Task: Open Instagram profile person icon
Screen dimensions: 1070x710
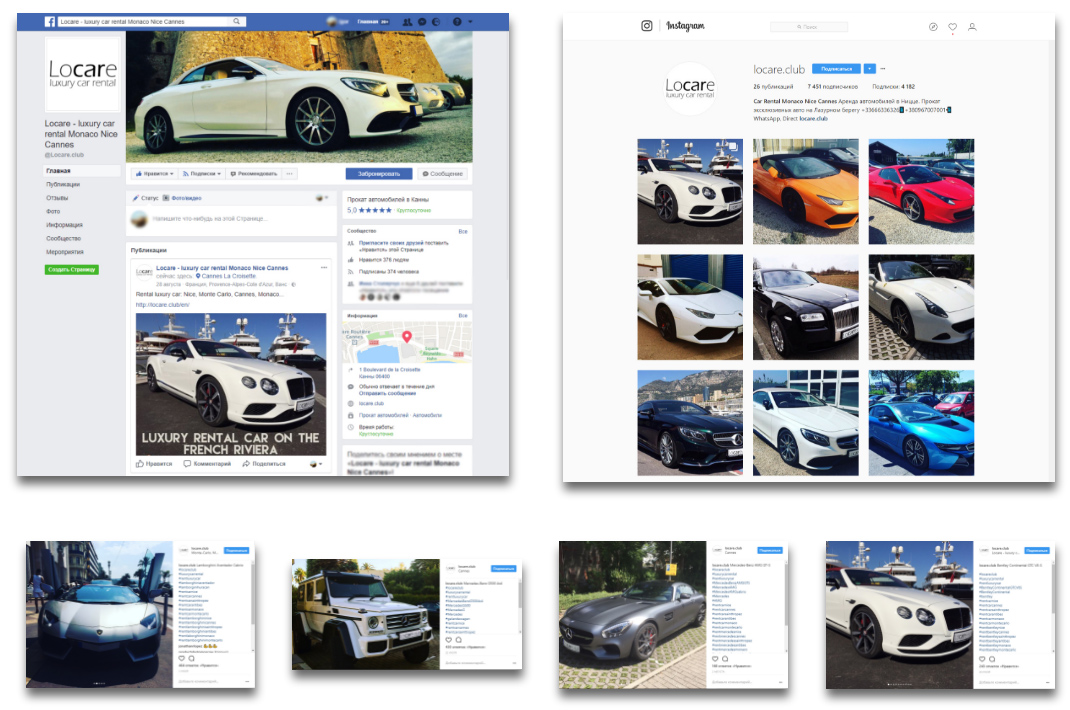Action: (x=972, y=27)
